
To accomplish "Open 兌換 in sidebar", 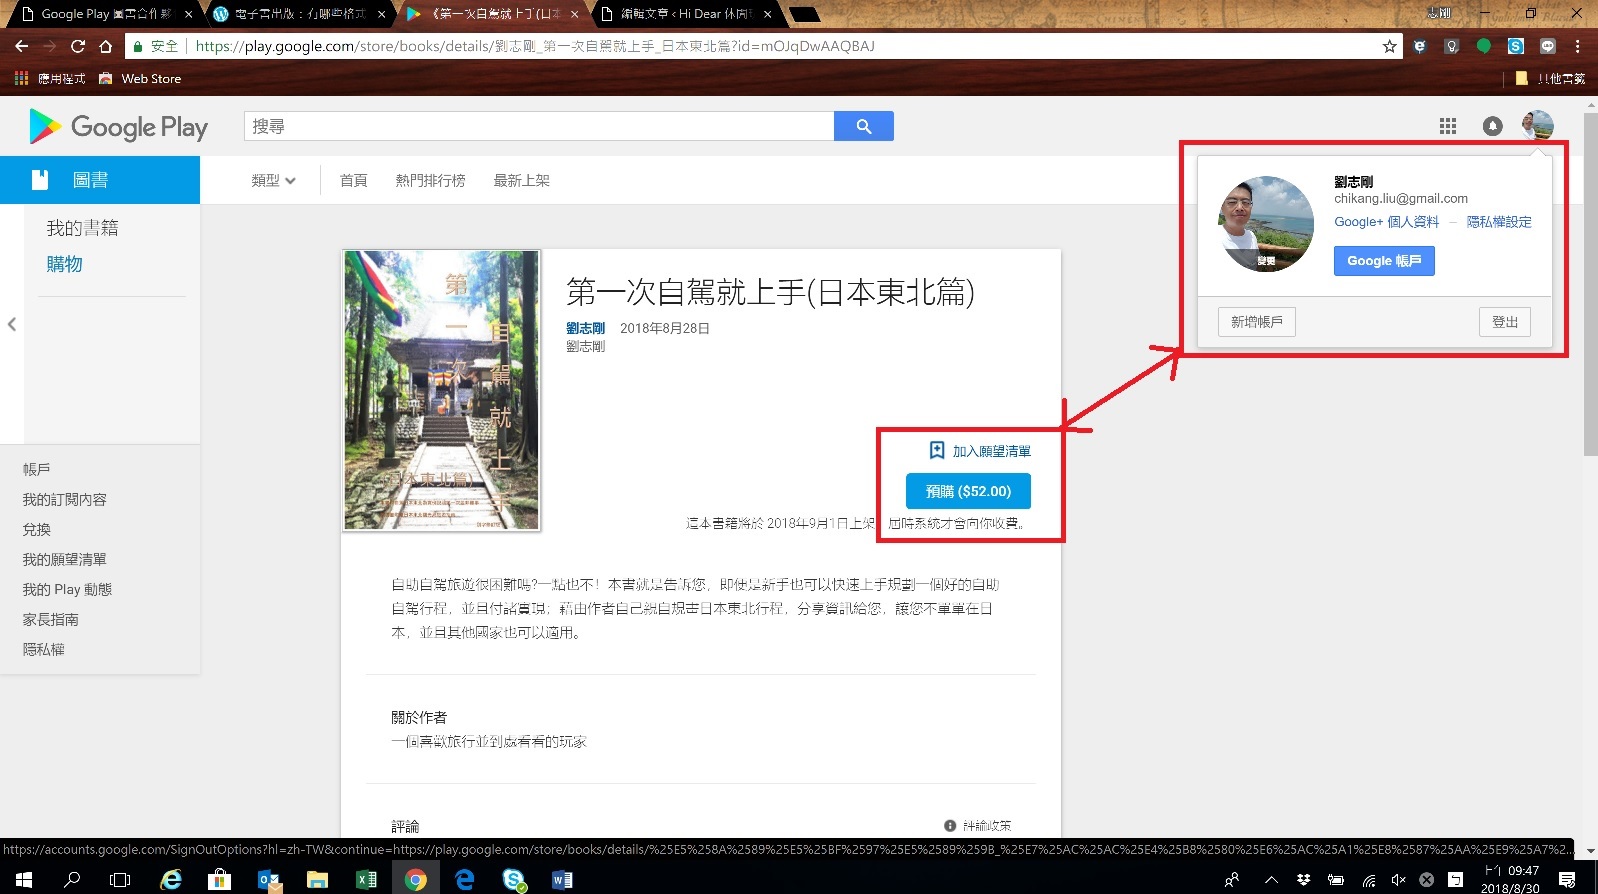I will (x=36, y=529).
